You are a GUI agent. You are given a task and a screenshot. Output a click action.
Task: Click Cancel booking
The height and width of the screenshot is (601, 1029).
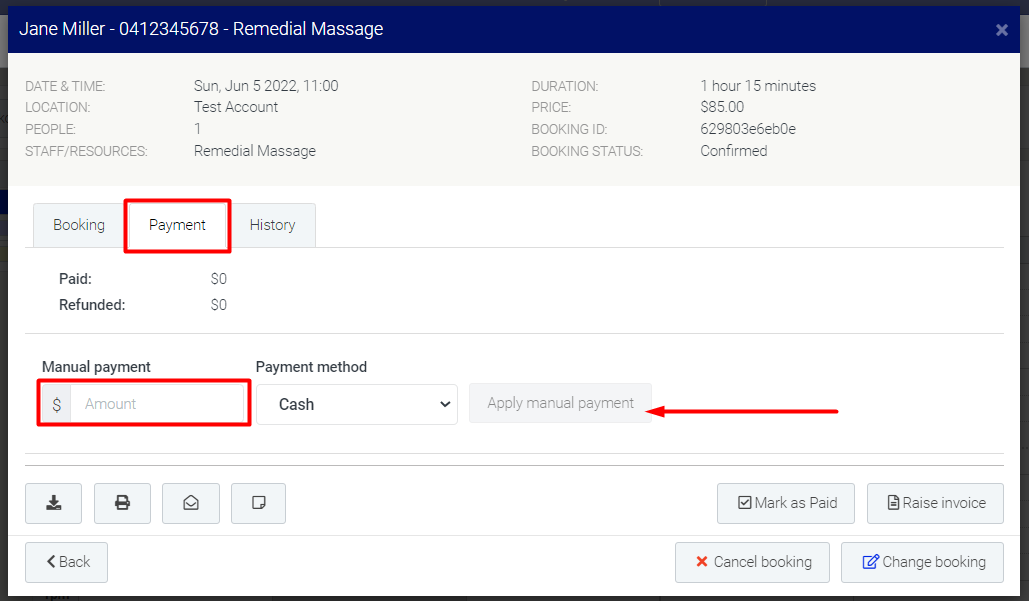752,562
